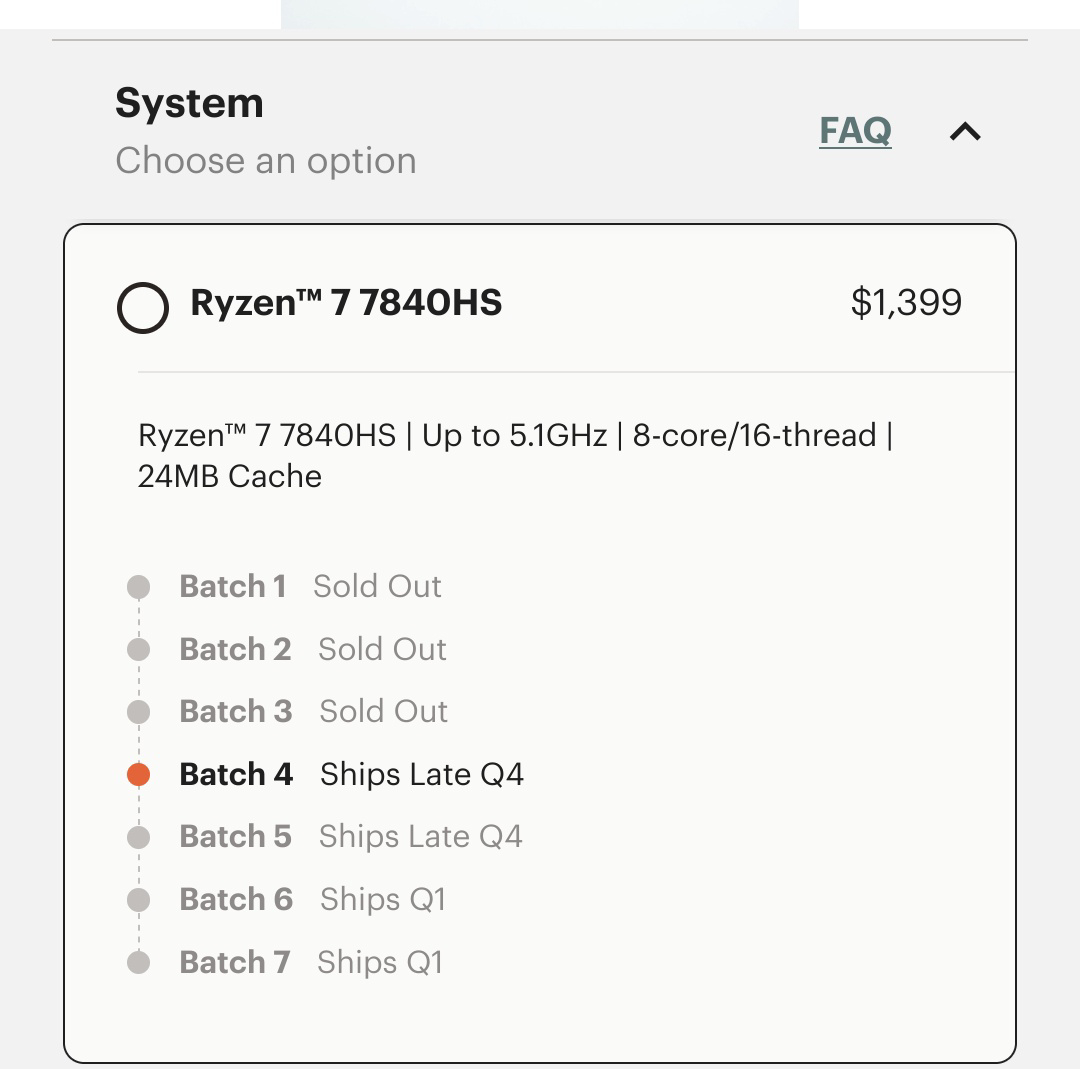The height and width of the screenshot is (1069, 1080).
Task: Select Batch 4 Ships Late Q4 entry
Action: coord(351,774)
